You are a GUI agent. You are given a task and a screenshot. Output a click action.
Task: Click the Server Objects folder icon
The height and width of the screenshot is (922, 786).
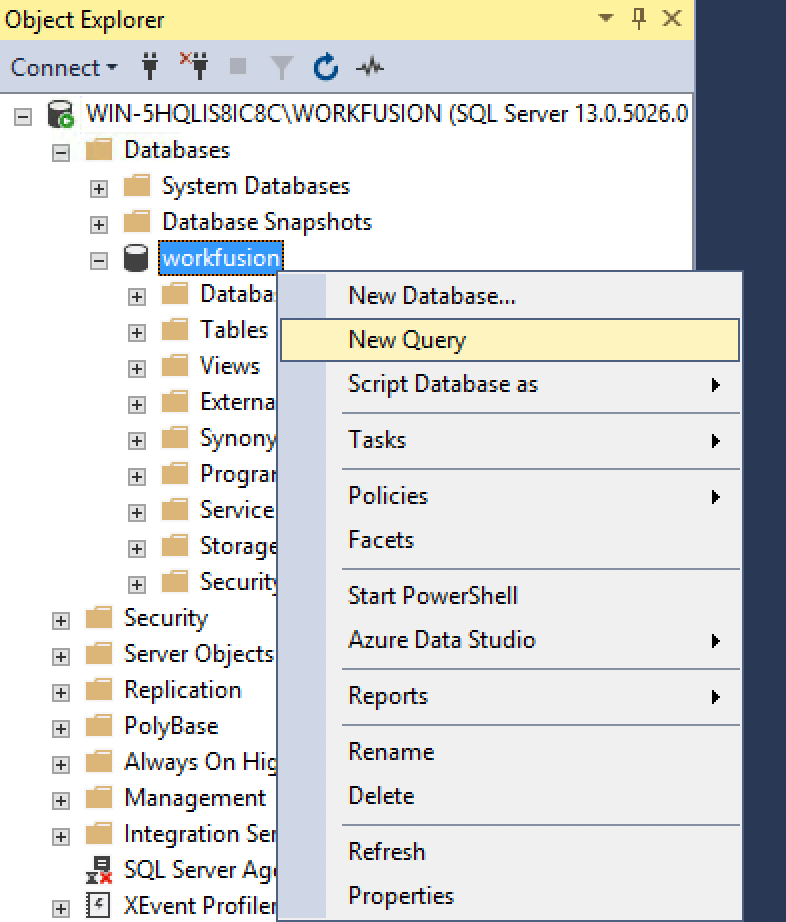99,653
